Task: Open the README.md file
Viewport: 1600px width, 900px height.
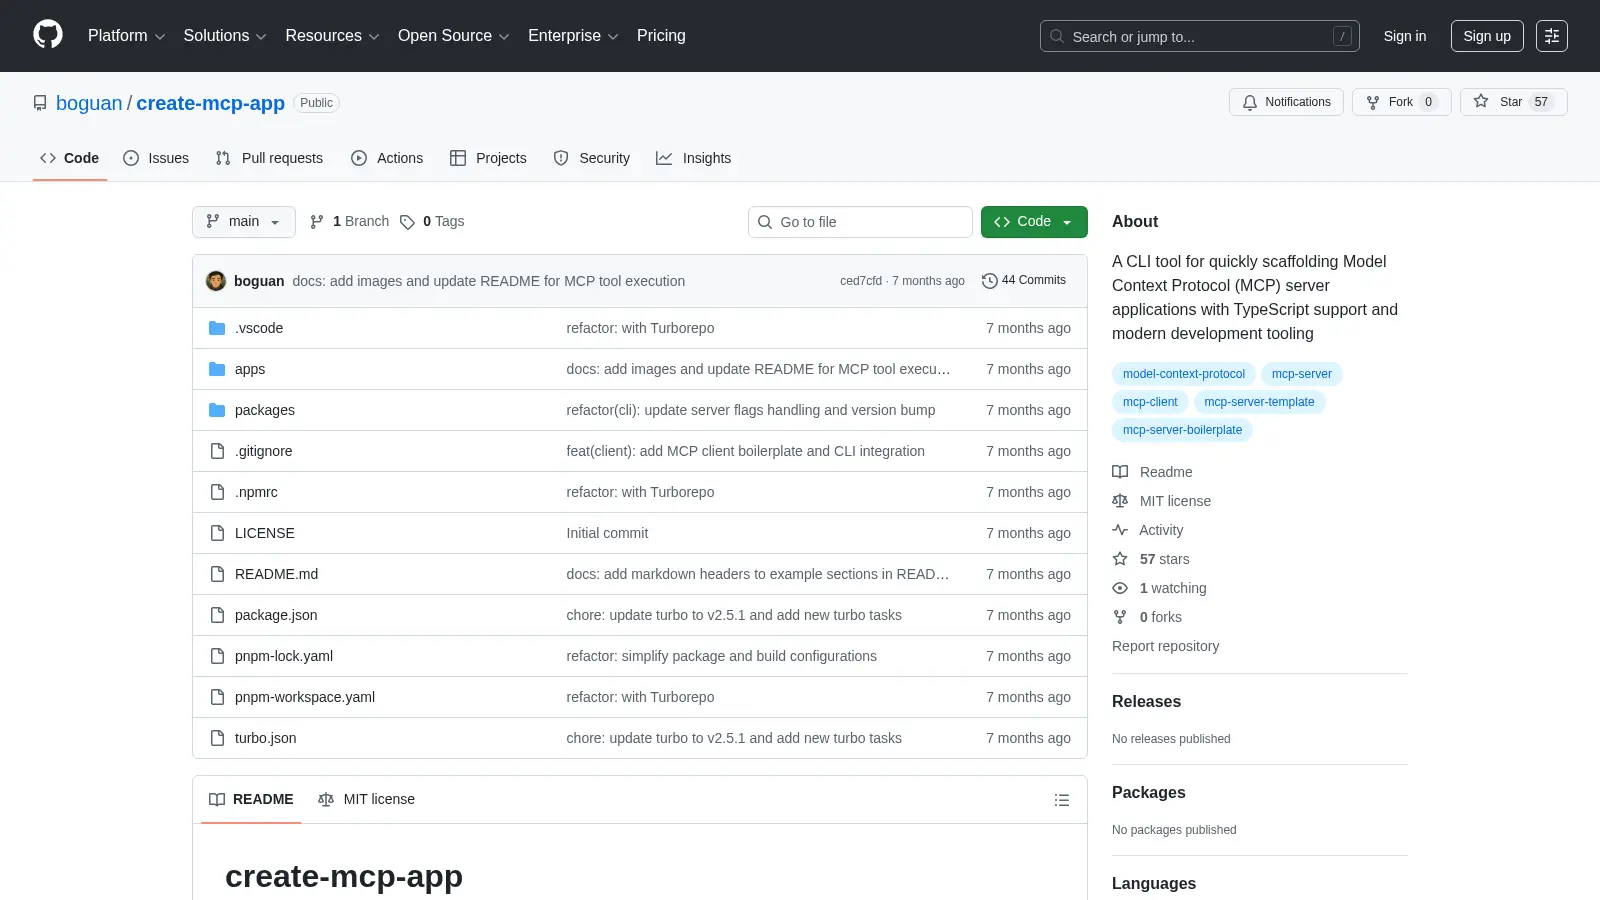Action: coord(276,574)
